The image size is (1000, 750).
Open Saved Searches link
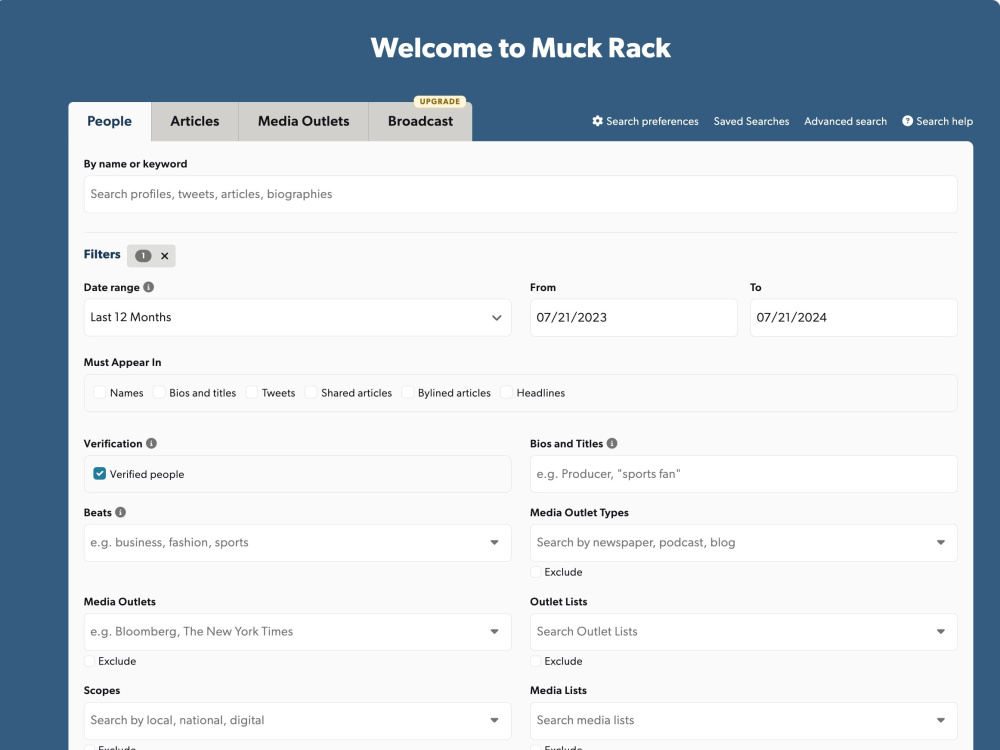(x=751, y=121)
